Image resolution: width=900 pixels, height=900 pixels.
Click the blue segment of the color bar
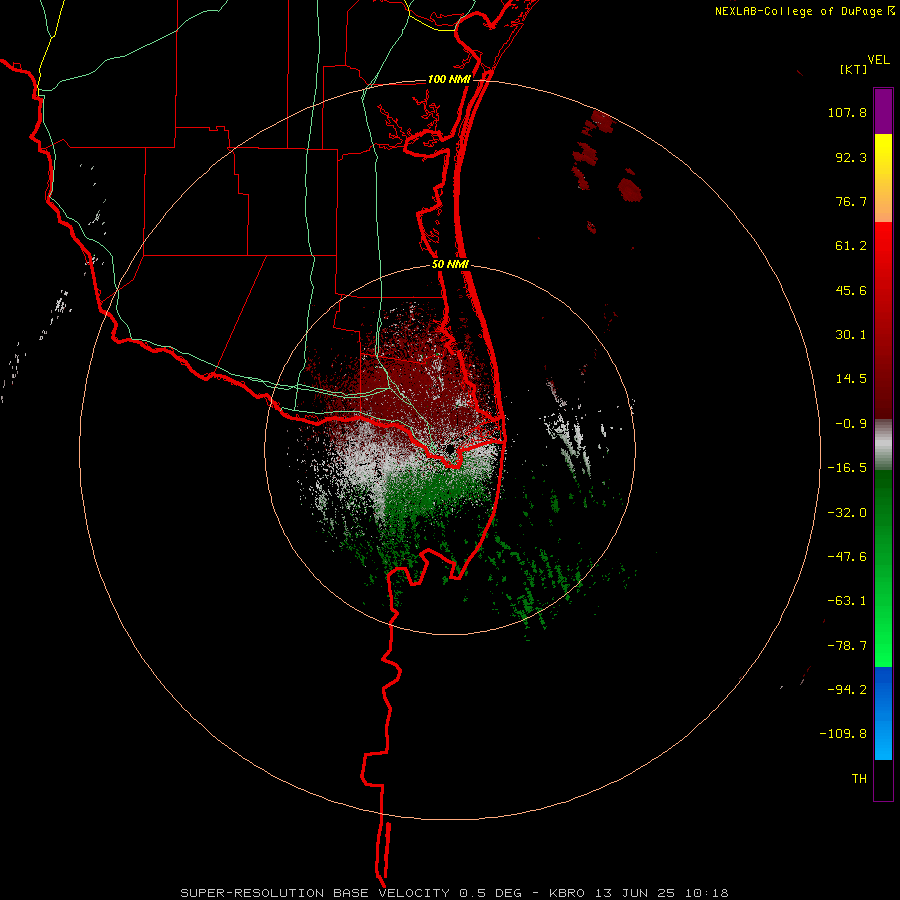(883, 713)
